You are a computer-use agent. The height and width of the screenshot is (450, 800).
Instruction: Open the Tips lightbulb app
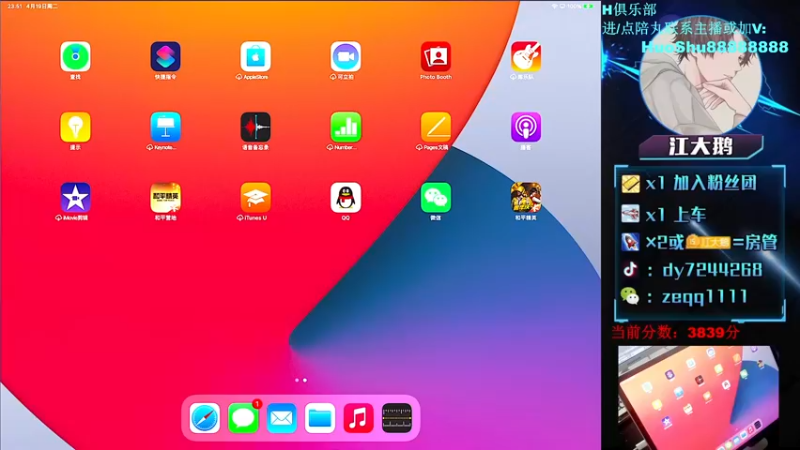(76, 127)
